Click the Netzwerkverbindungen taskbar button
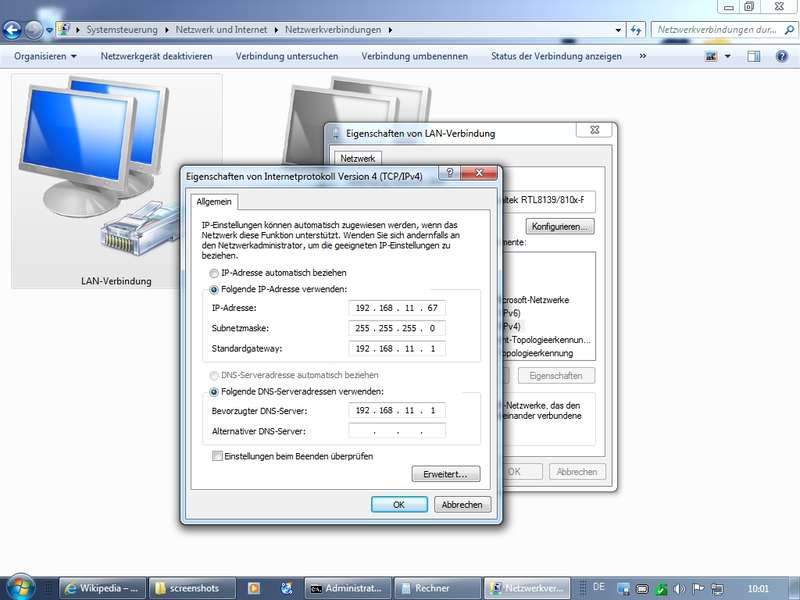 click(x=527, y=588)
